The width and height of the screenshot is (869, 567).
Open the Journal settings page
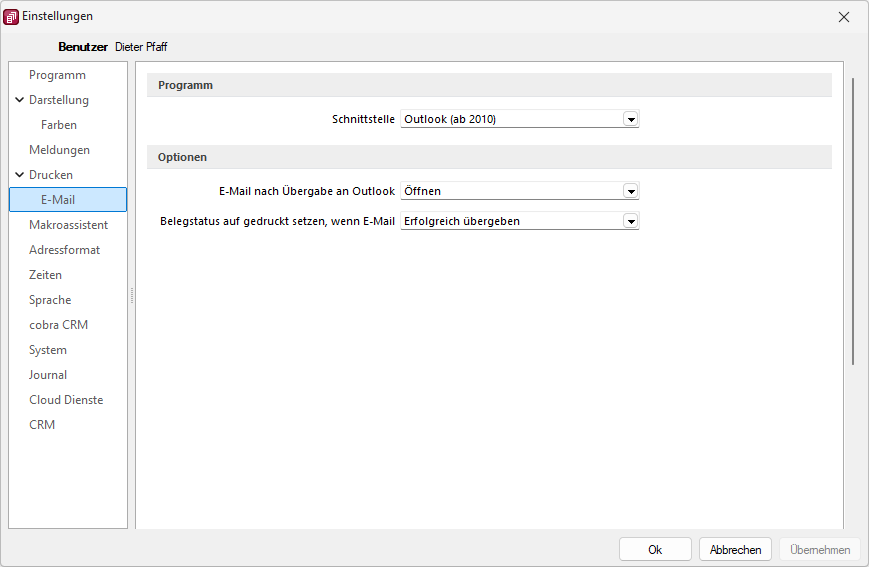coord(48,375)
